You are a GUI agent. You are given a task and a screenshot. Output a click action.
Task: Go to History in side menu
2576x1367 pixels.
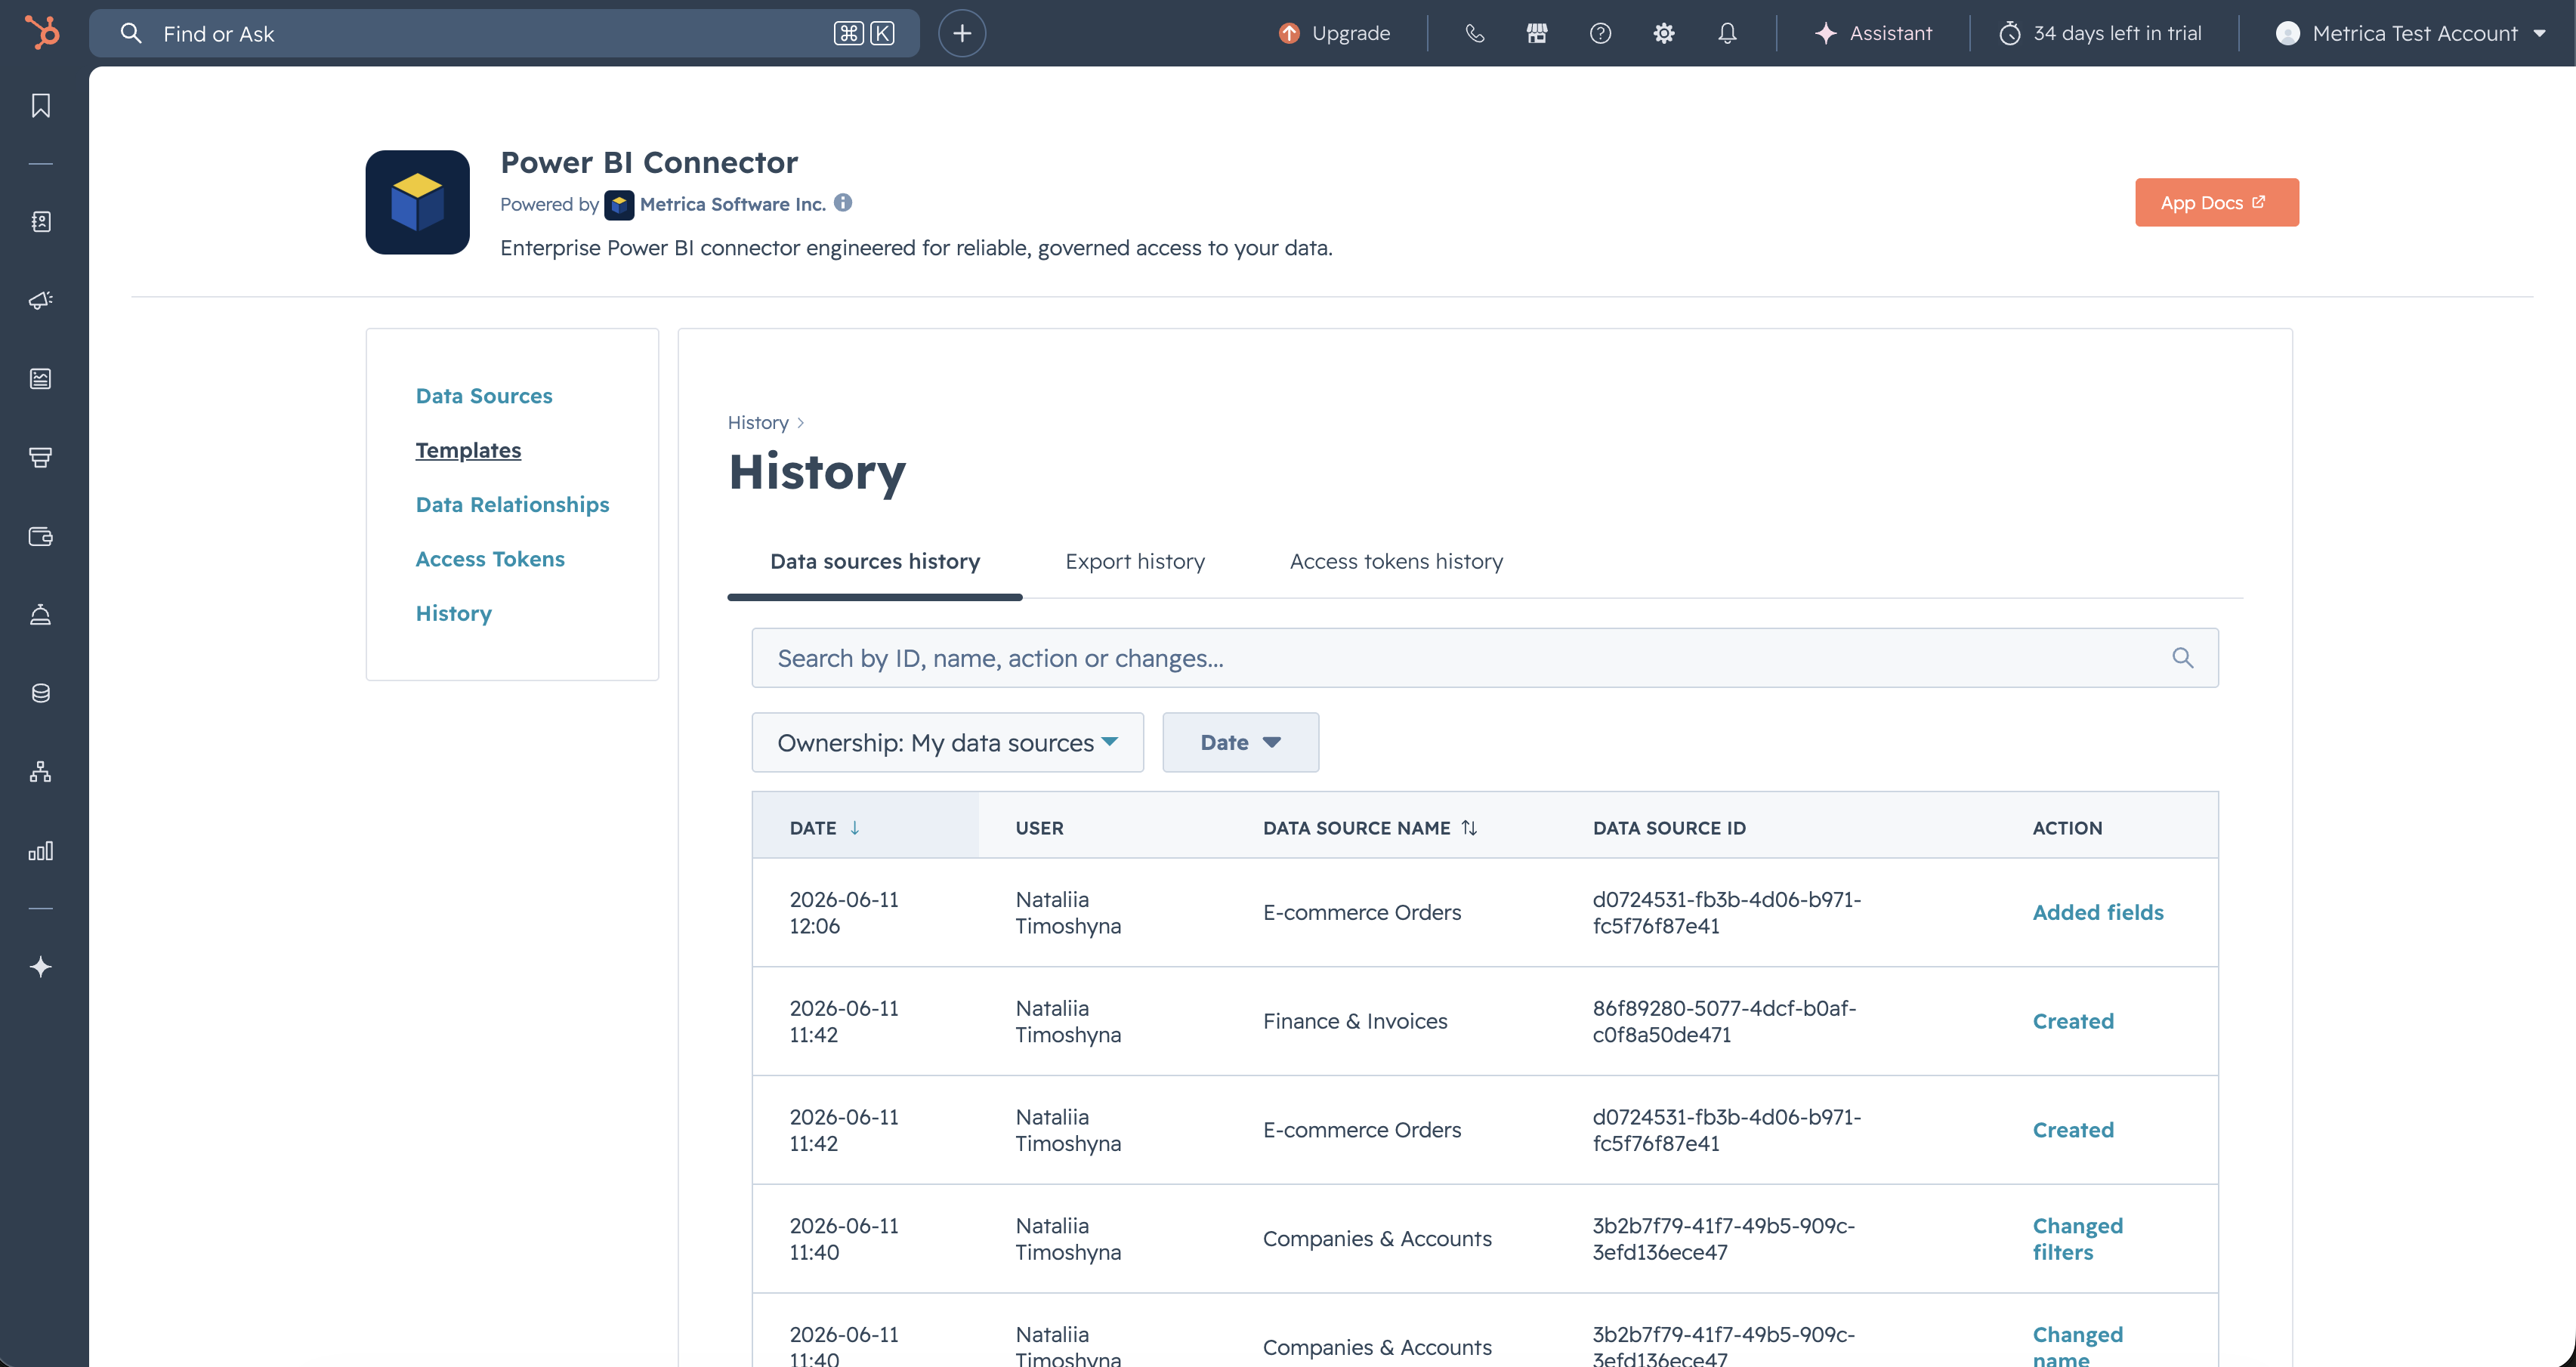[x=453, y=613]
